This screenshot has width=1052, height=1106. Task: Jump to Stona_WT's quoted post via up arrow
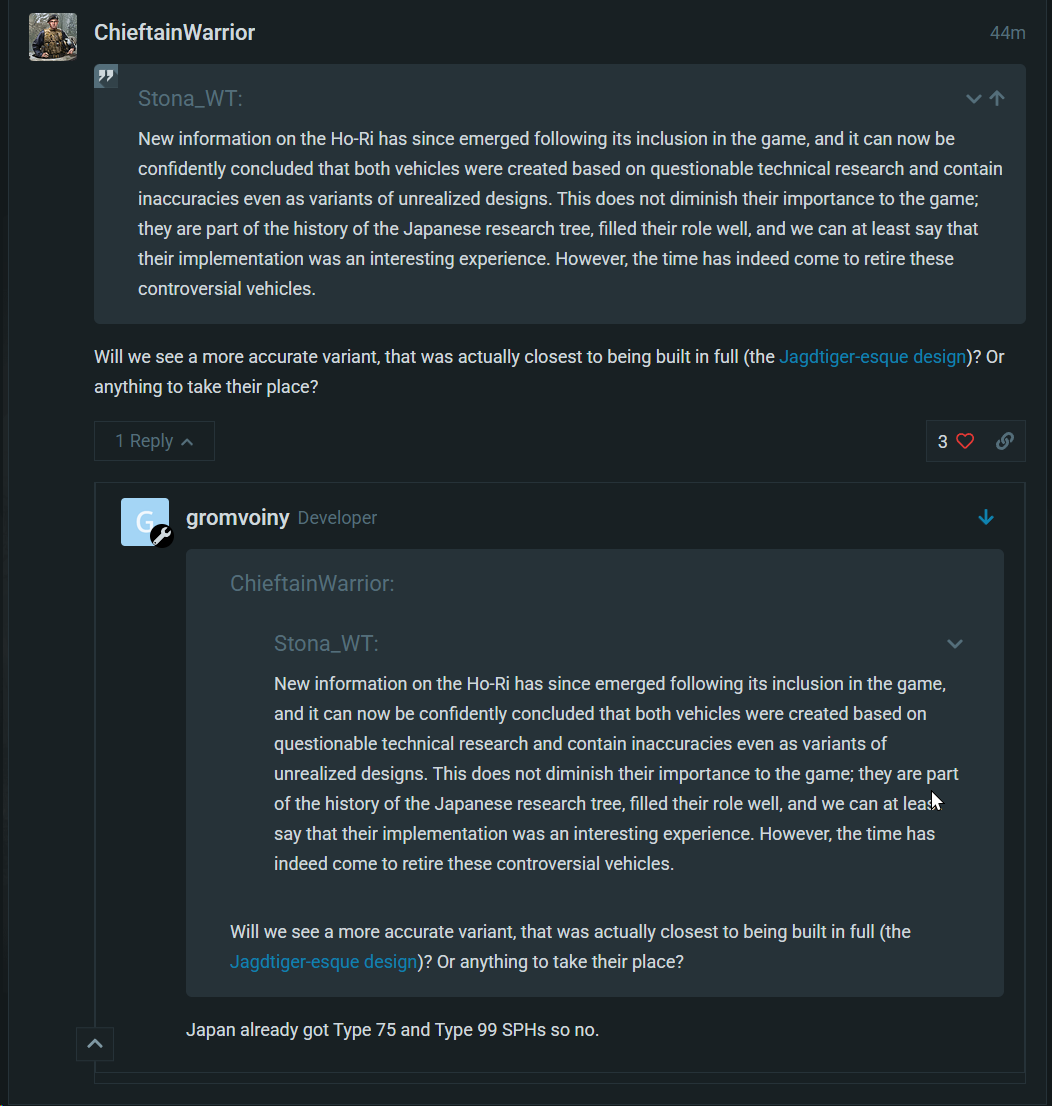[997, 99]
